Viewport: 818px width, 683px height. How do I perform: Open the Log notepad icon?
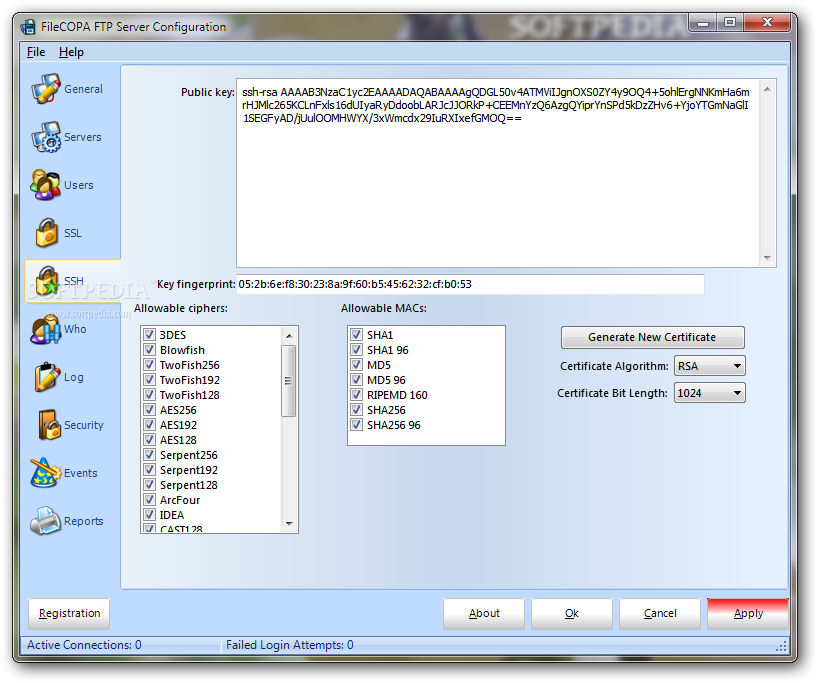46,377
